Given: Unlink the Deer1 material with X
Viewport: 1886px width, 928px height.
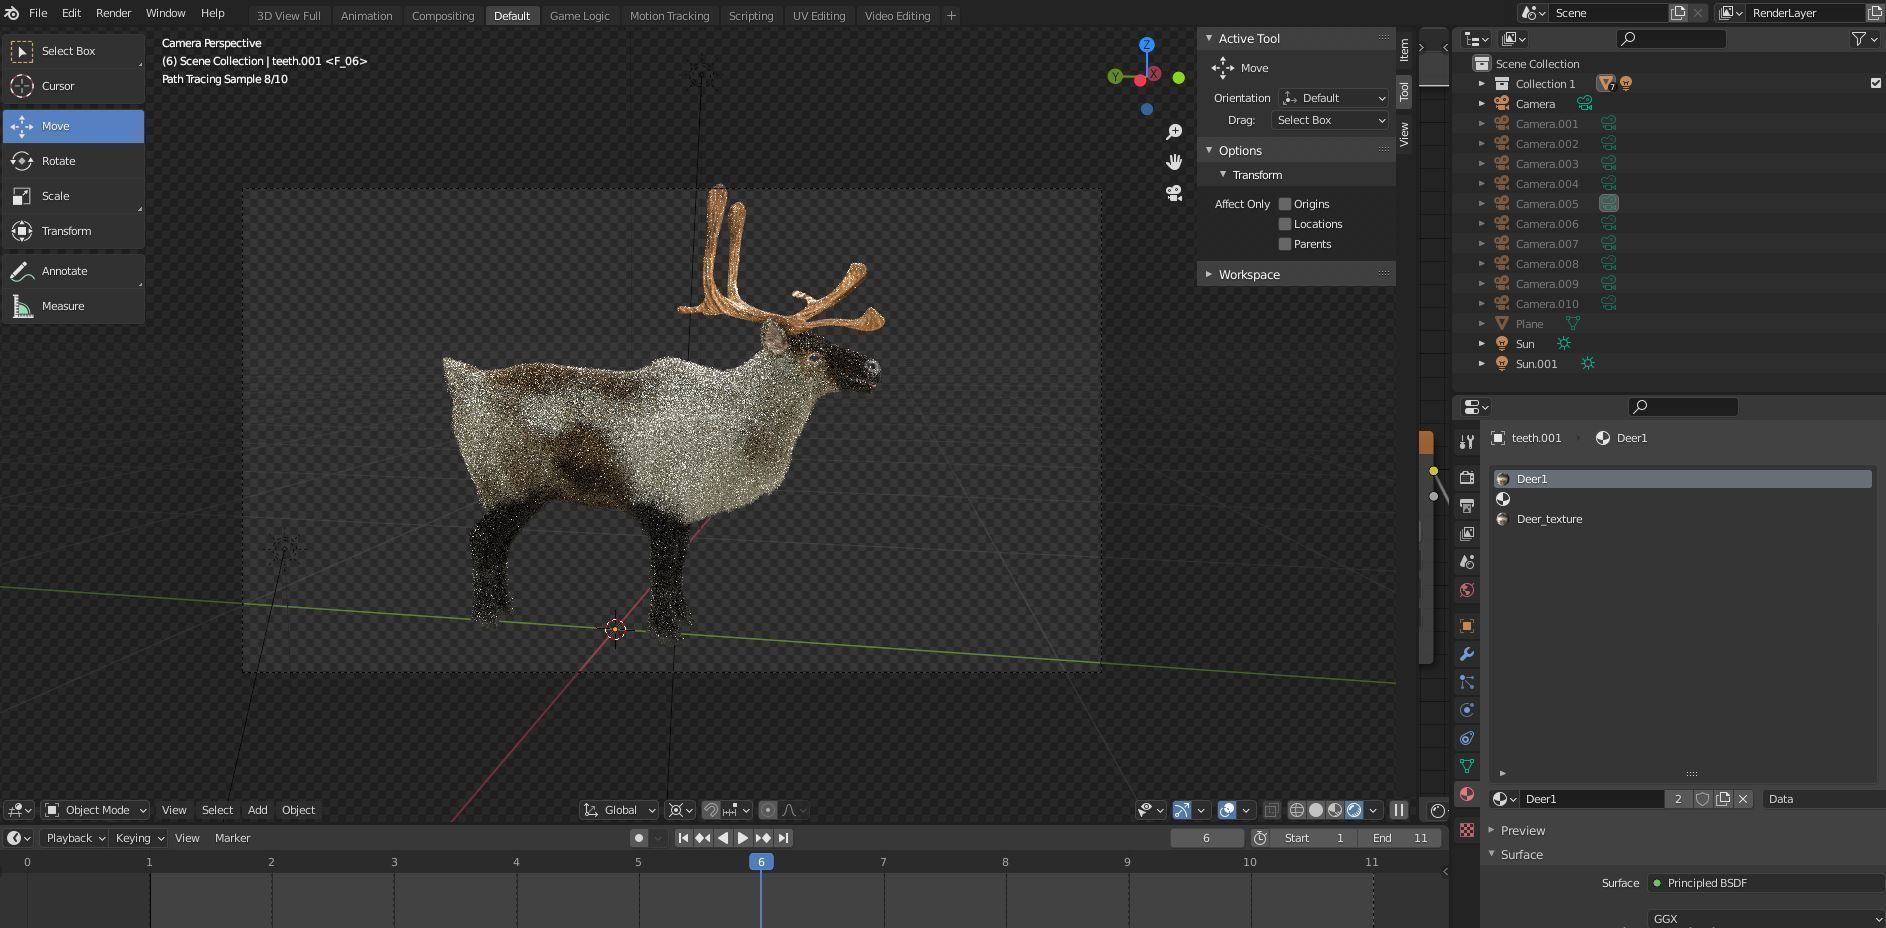Looking at the screenshot, I should click(1743, 799).
